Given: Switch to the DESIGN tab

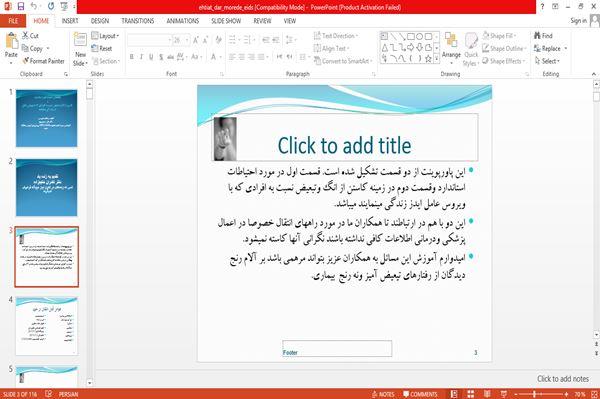Looking at the screenshot, I should pyautogui.click(x=100, y=21).
